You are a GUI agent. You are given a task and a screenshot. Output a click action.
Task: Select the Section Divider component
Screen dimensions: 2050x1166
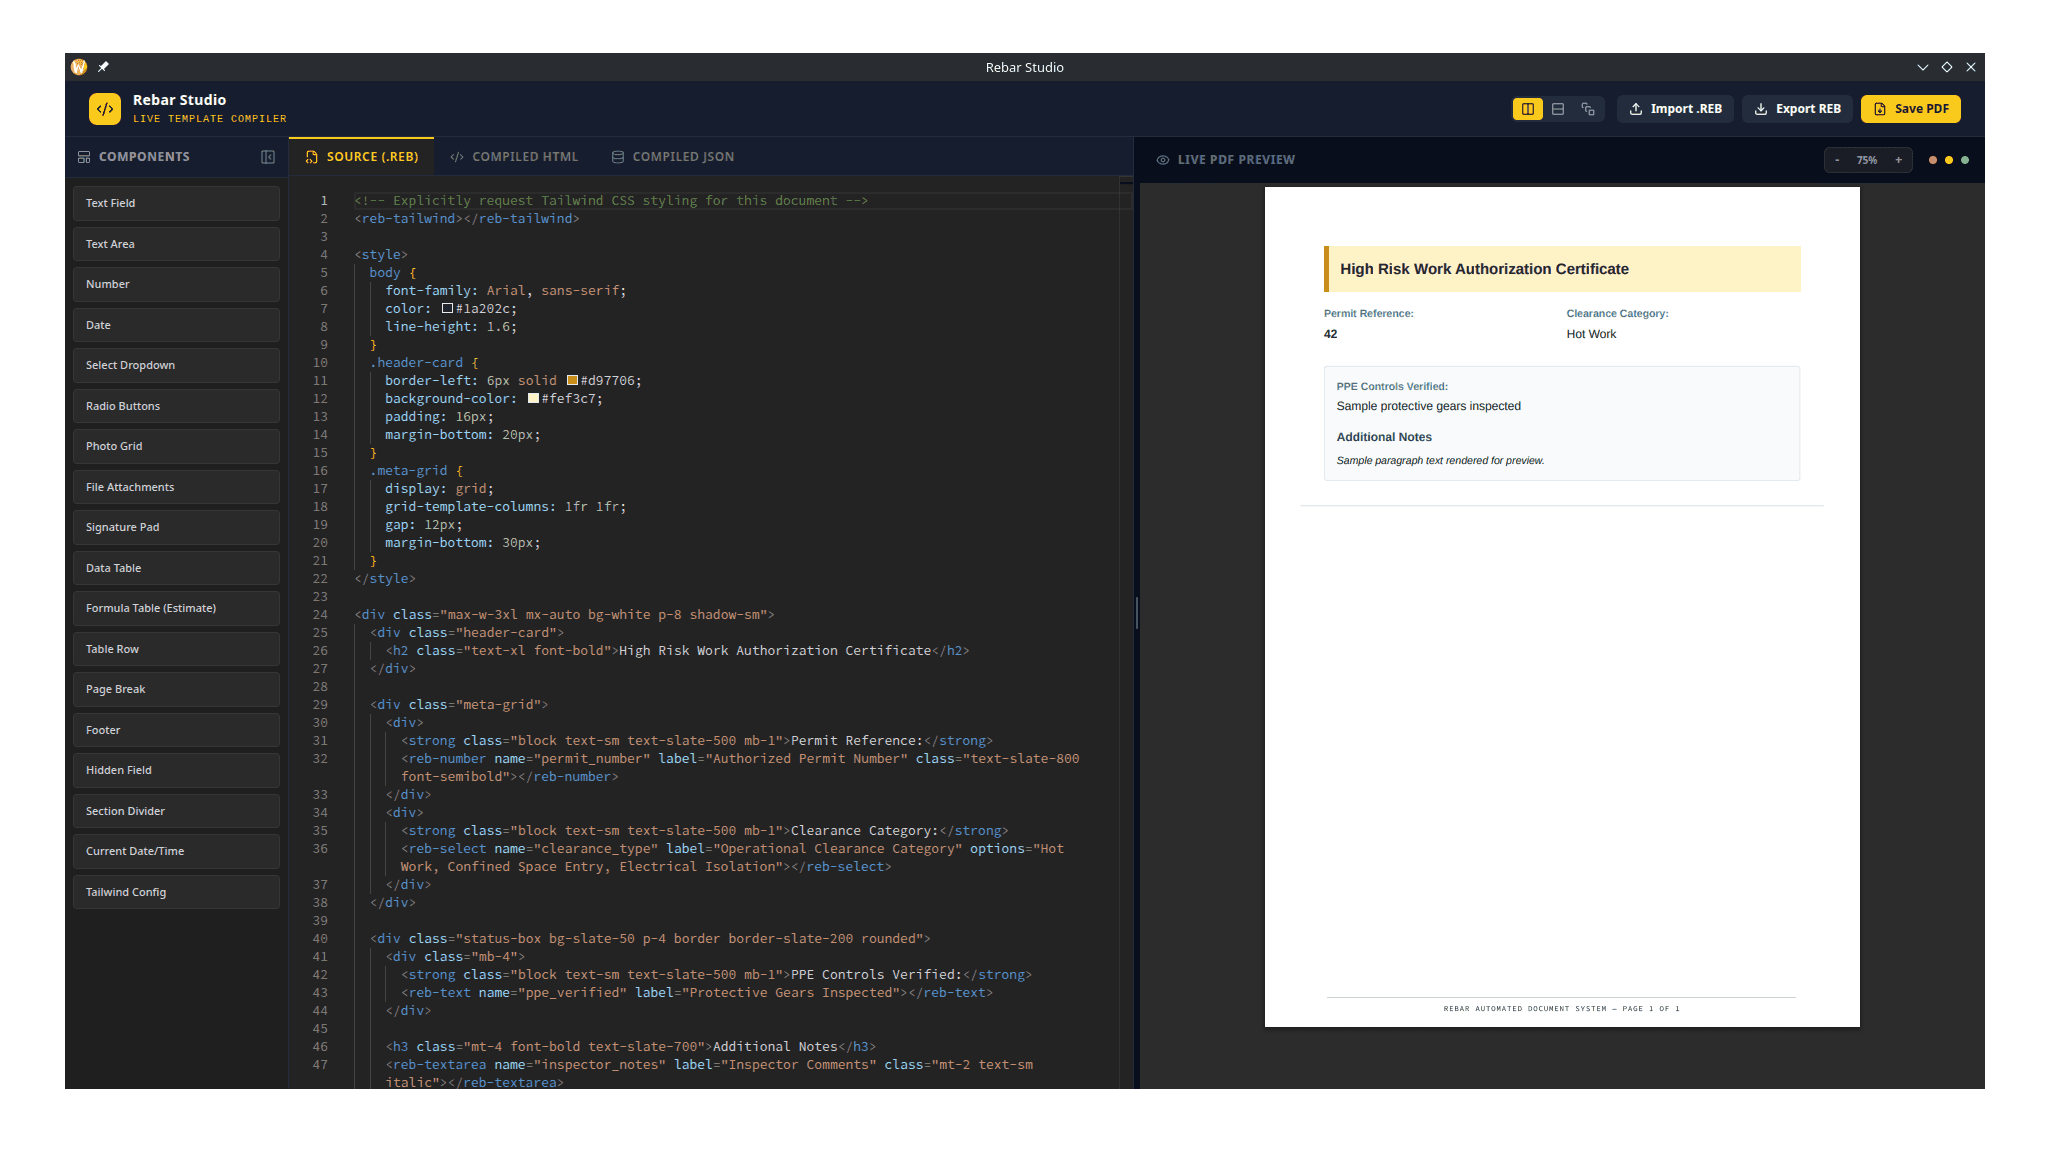click(176, 811)
